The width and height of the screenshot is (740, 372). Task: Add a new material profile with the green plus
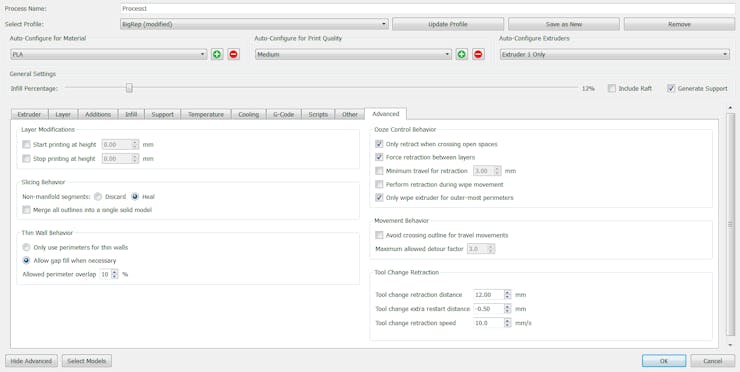click(x=217, y=54)
